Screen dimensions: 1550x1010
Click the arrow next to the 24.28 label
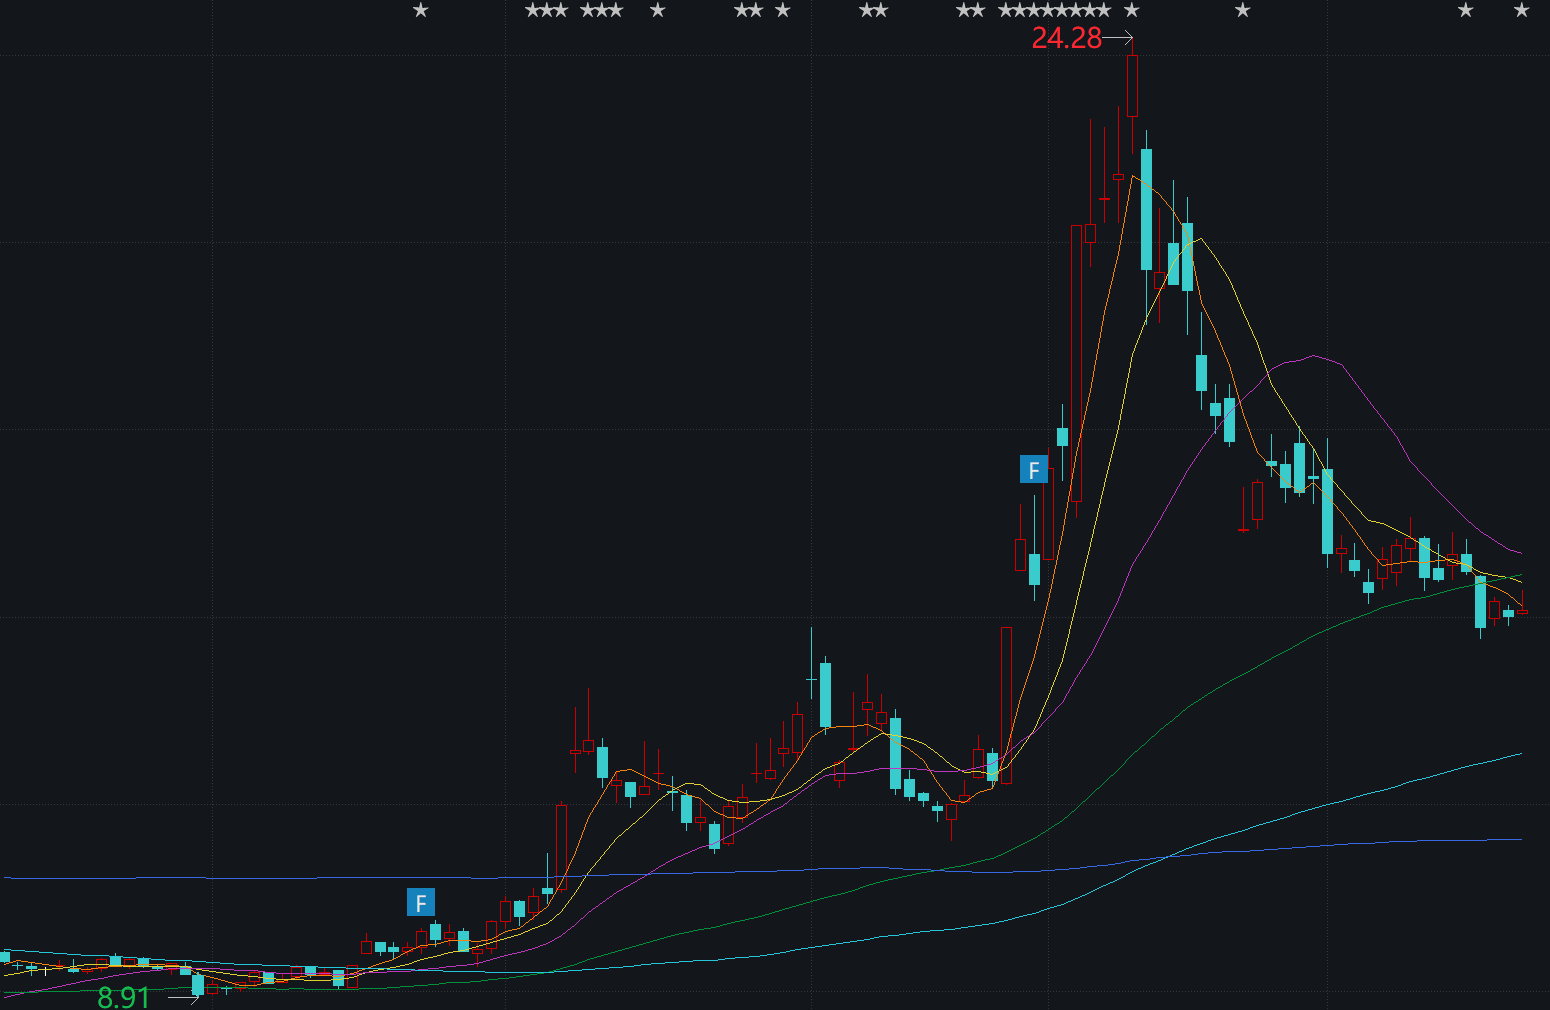coord(1119,39)
